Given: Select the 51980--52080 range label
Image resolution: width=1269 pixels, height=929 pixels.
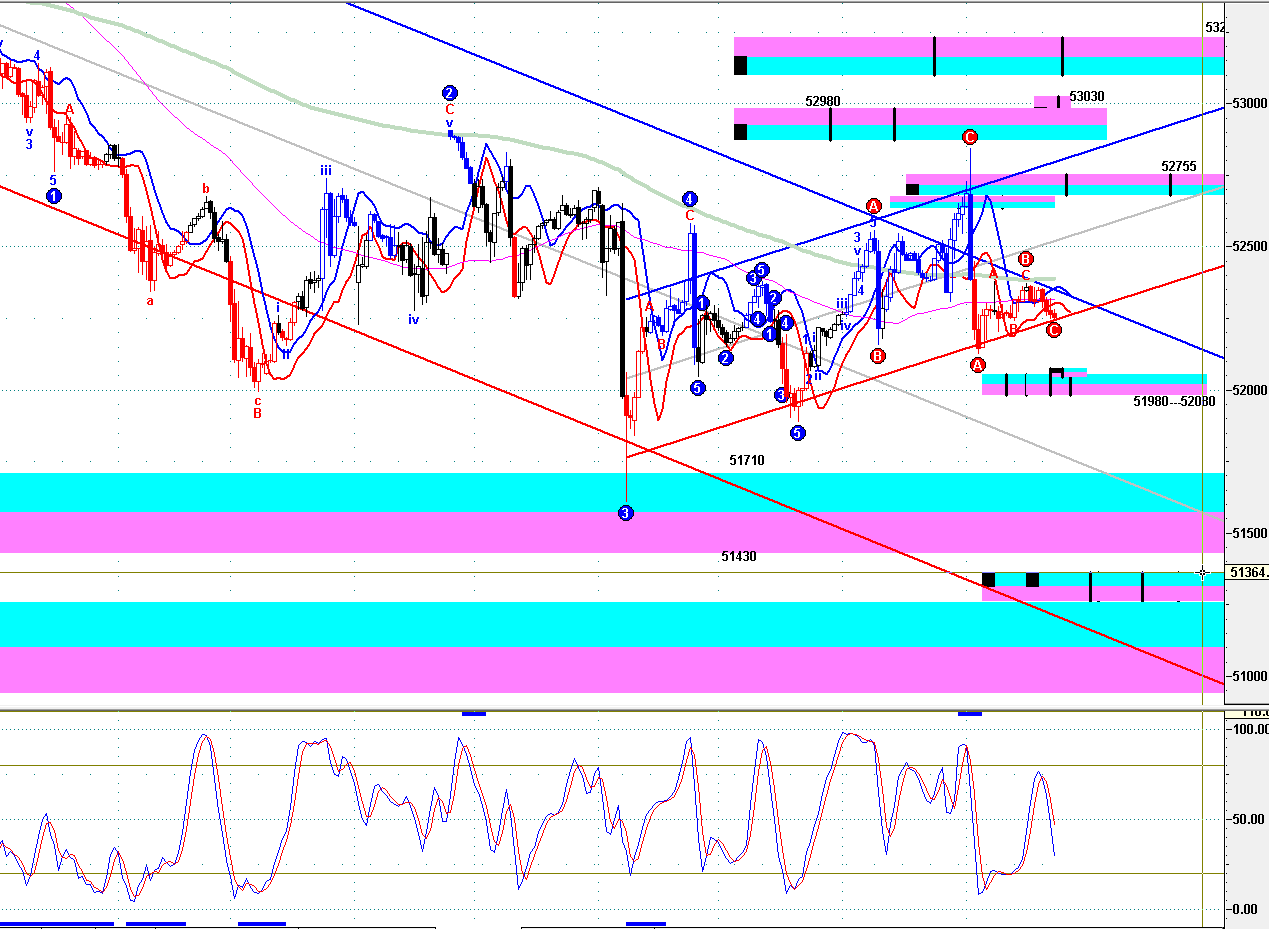Looking at the screenshot, I should (x=1174, y=401).
